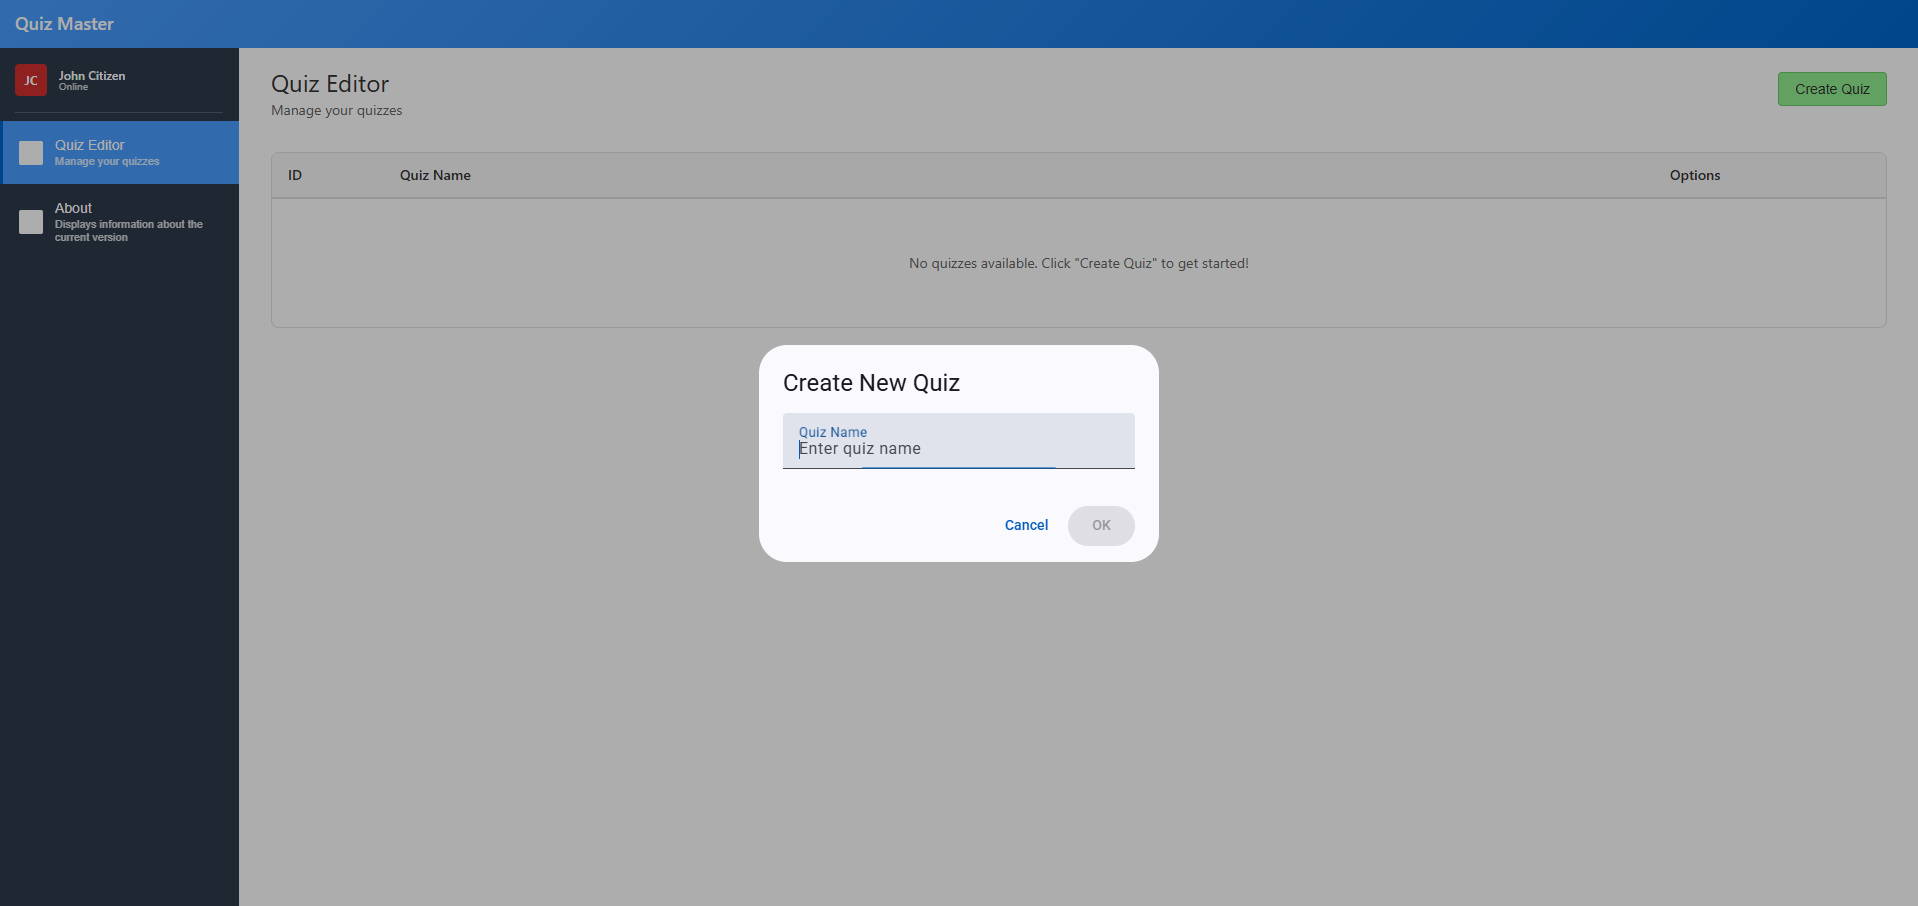Click the Options column header

(x=1694, y=175)
